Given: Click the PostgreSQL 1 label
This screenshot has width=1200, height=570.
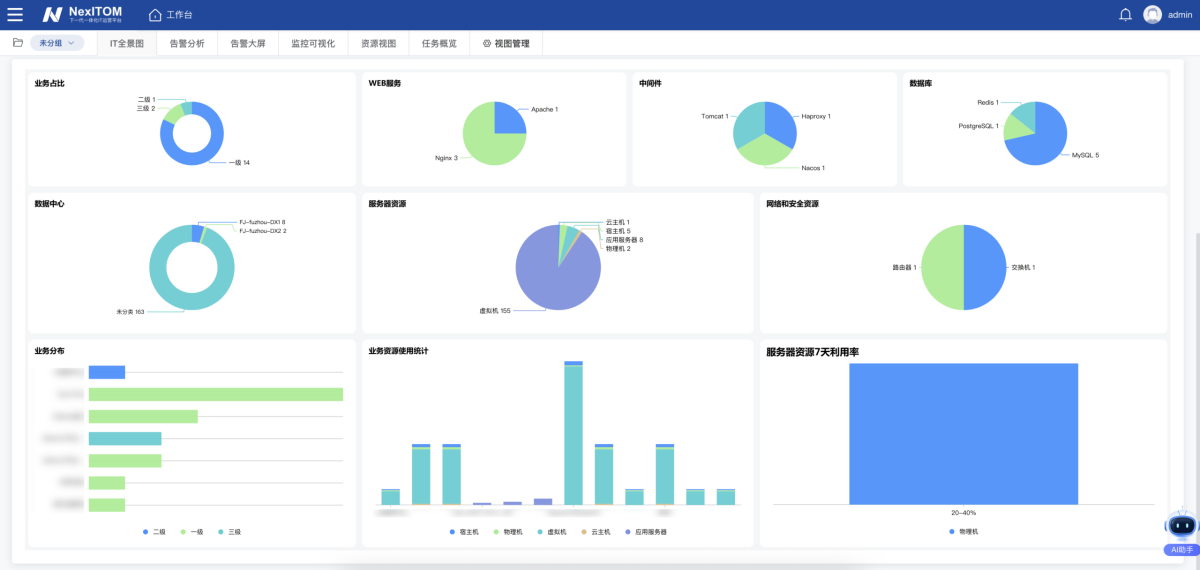Looking at the screenshot, I should point(978,126).
